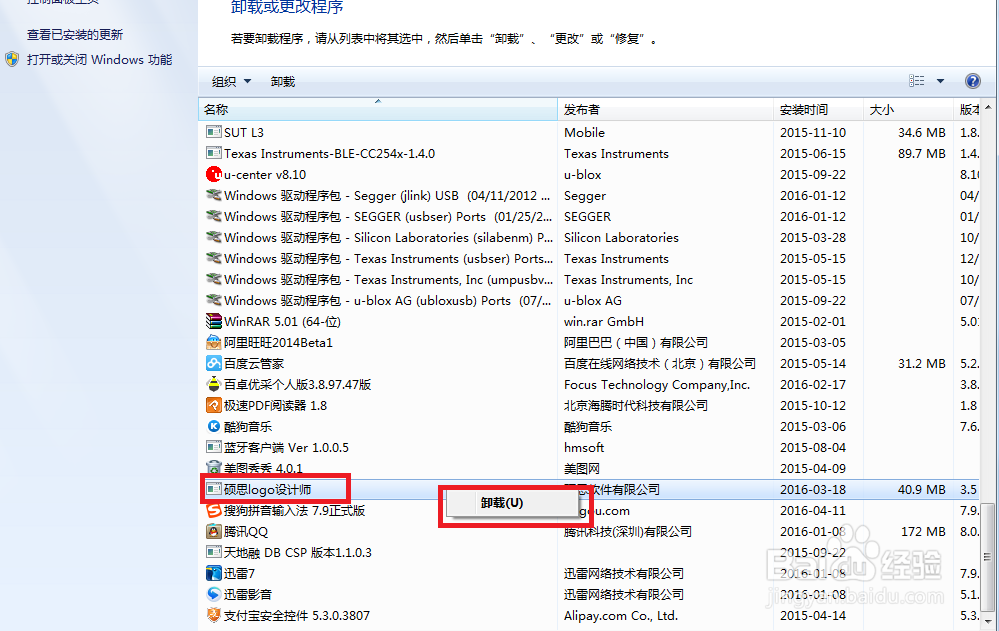
Task: Click size value '34.6 MB'
Action: [x=921, y=133]
